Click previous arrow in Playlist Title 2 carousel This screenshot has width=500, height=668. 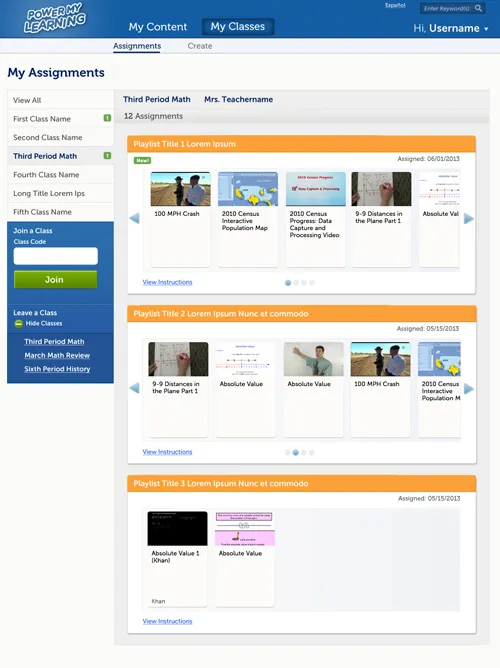(134, 388)
